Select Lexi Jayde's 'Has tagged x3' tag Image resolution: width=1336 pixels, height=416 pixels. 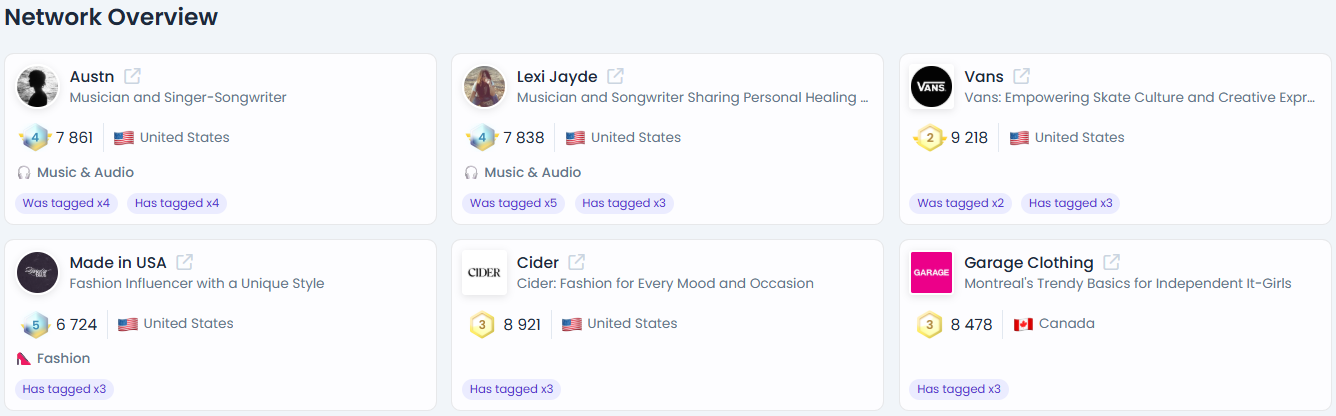(x=624, y=203)
